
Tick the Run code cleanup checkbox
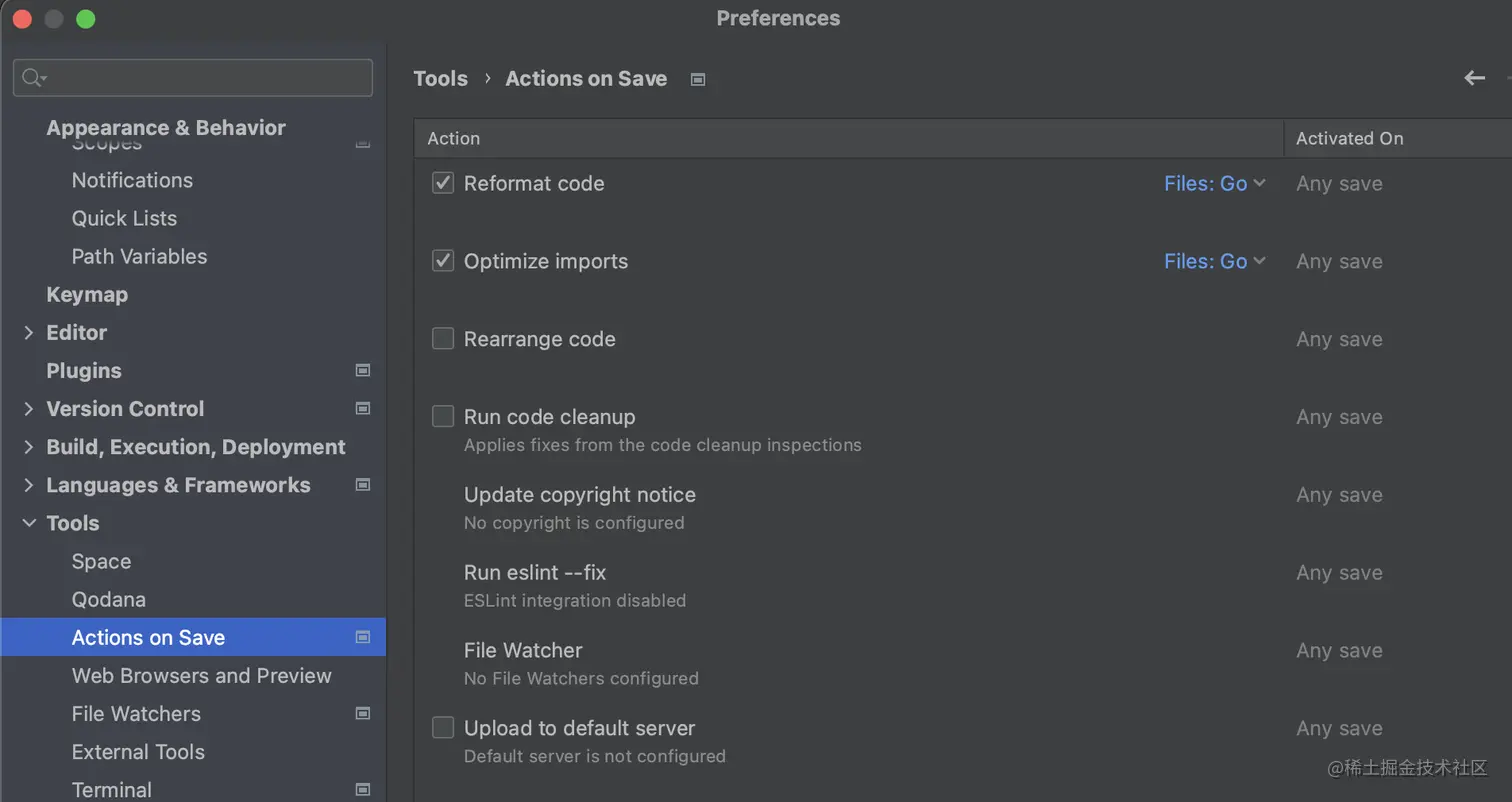pyautogui.click(x=443, y=417)
